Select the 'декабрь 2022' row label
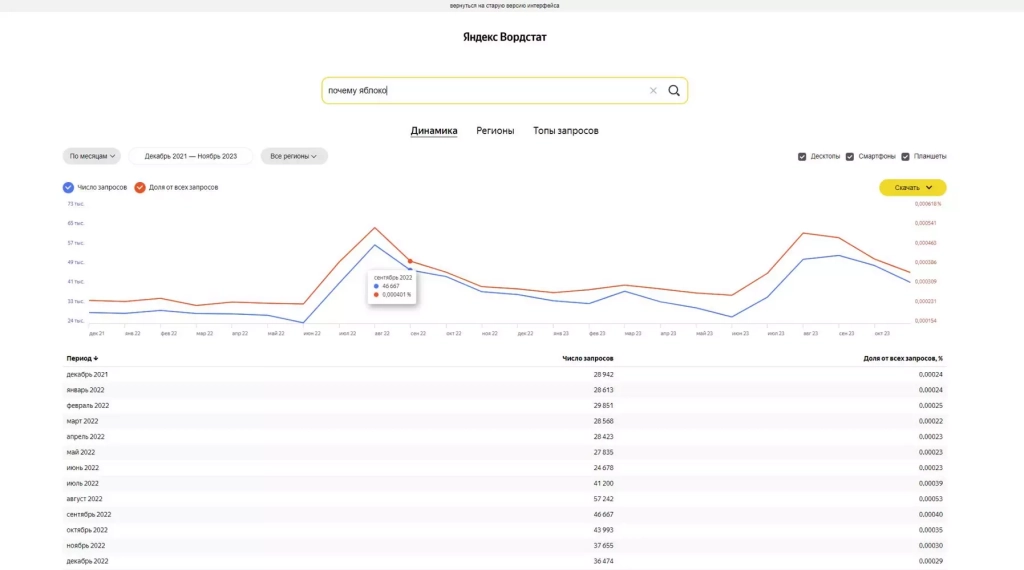Image resolution: width=1024 pixels, height=570 pixels. pyautogui.click(x=87, y=562)
